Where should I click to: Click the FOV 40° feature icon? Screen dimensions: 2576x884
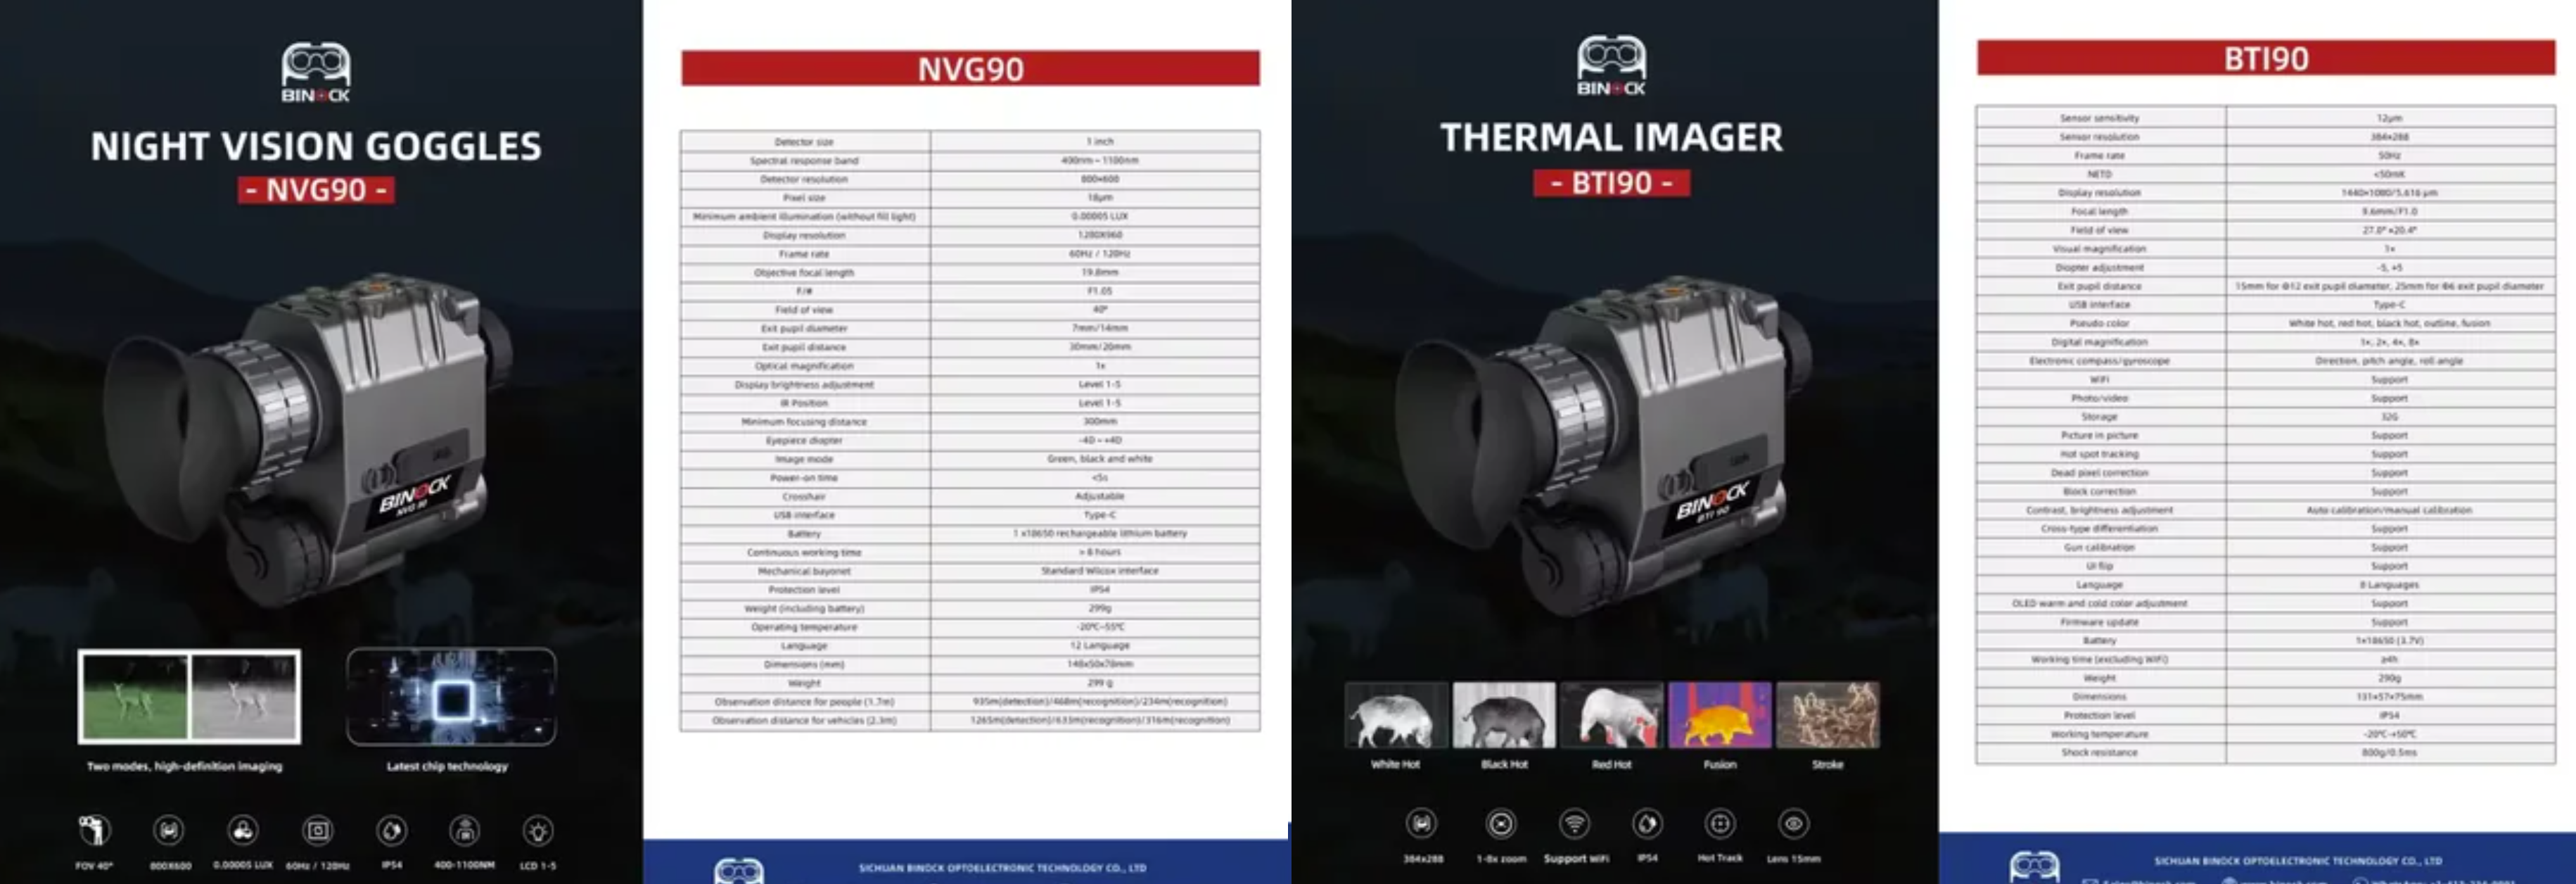pos(94,830)
